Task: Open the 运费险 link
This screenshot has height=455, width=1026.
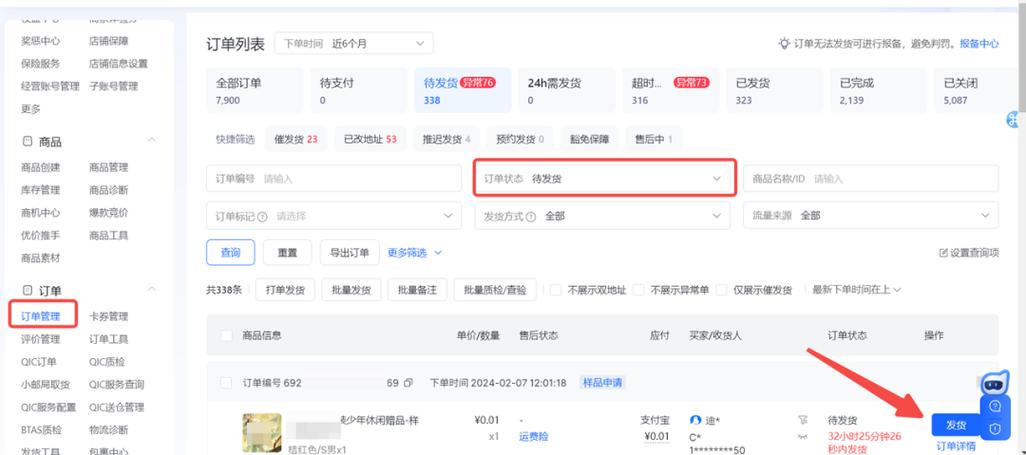Action: 533,437
